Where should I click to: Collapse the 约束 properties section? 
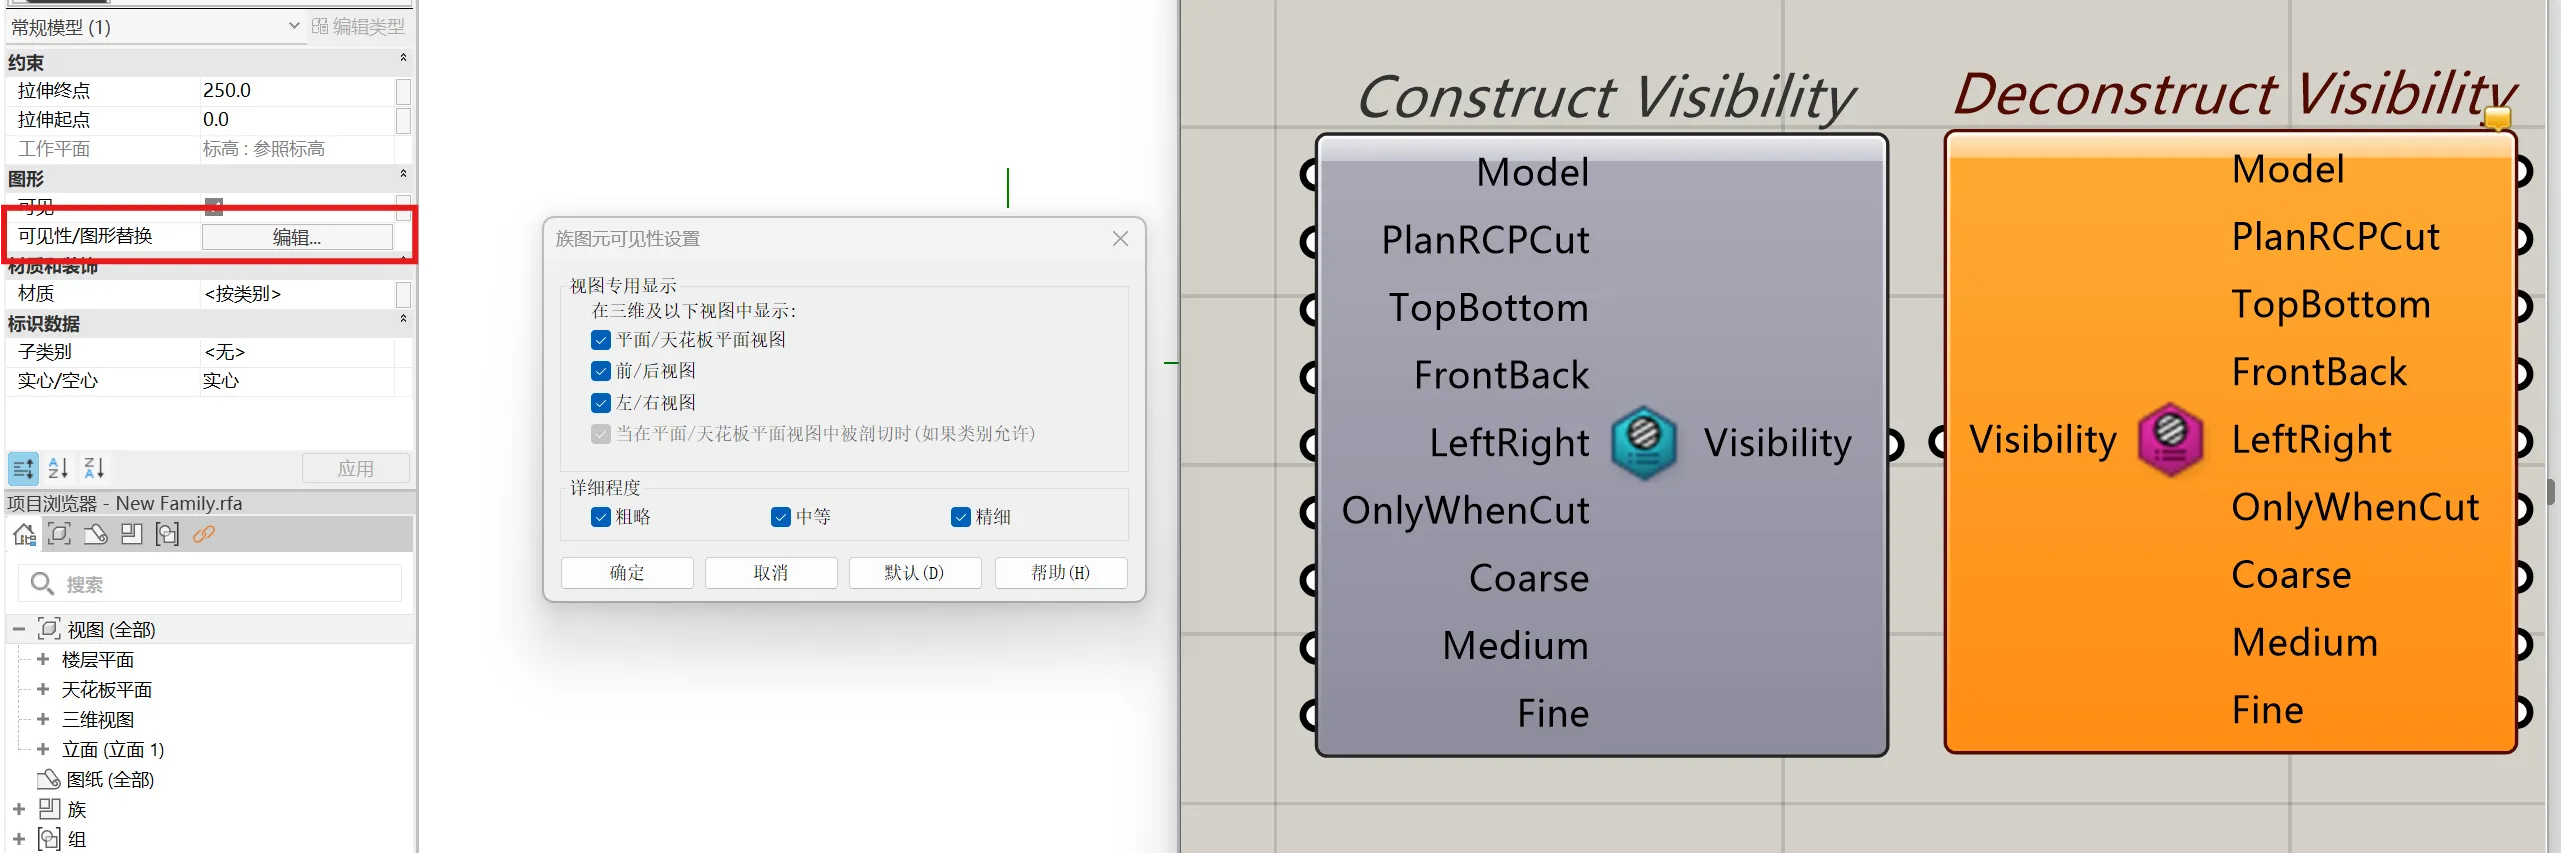click(403, 59)
